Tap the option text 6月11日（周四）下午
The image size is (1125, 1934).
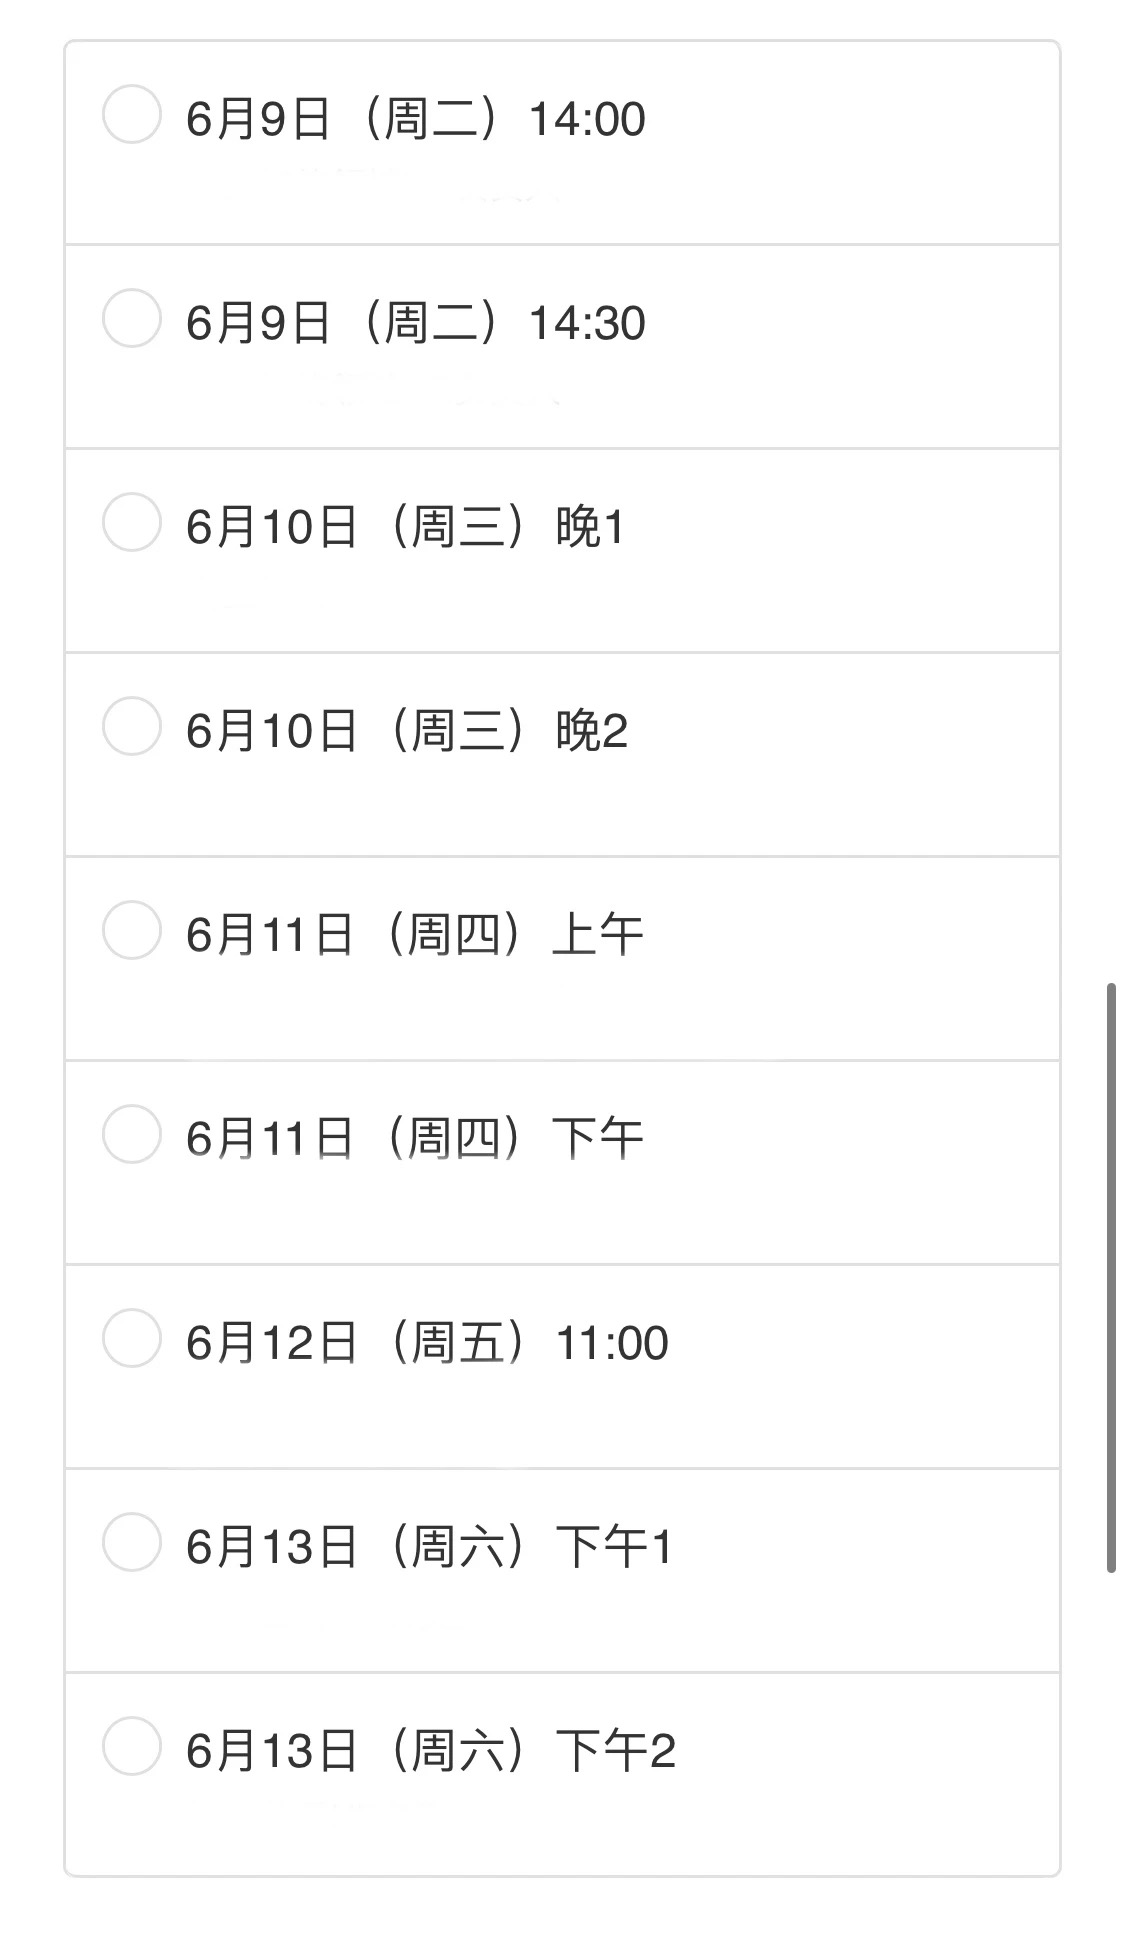pyautogui.click(x=414, y=1140)
